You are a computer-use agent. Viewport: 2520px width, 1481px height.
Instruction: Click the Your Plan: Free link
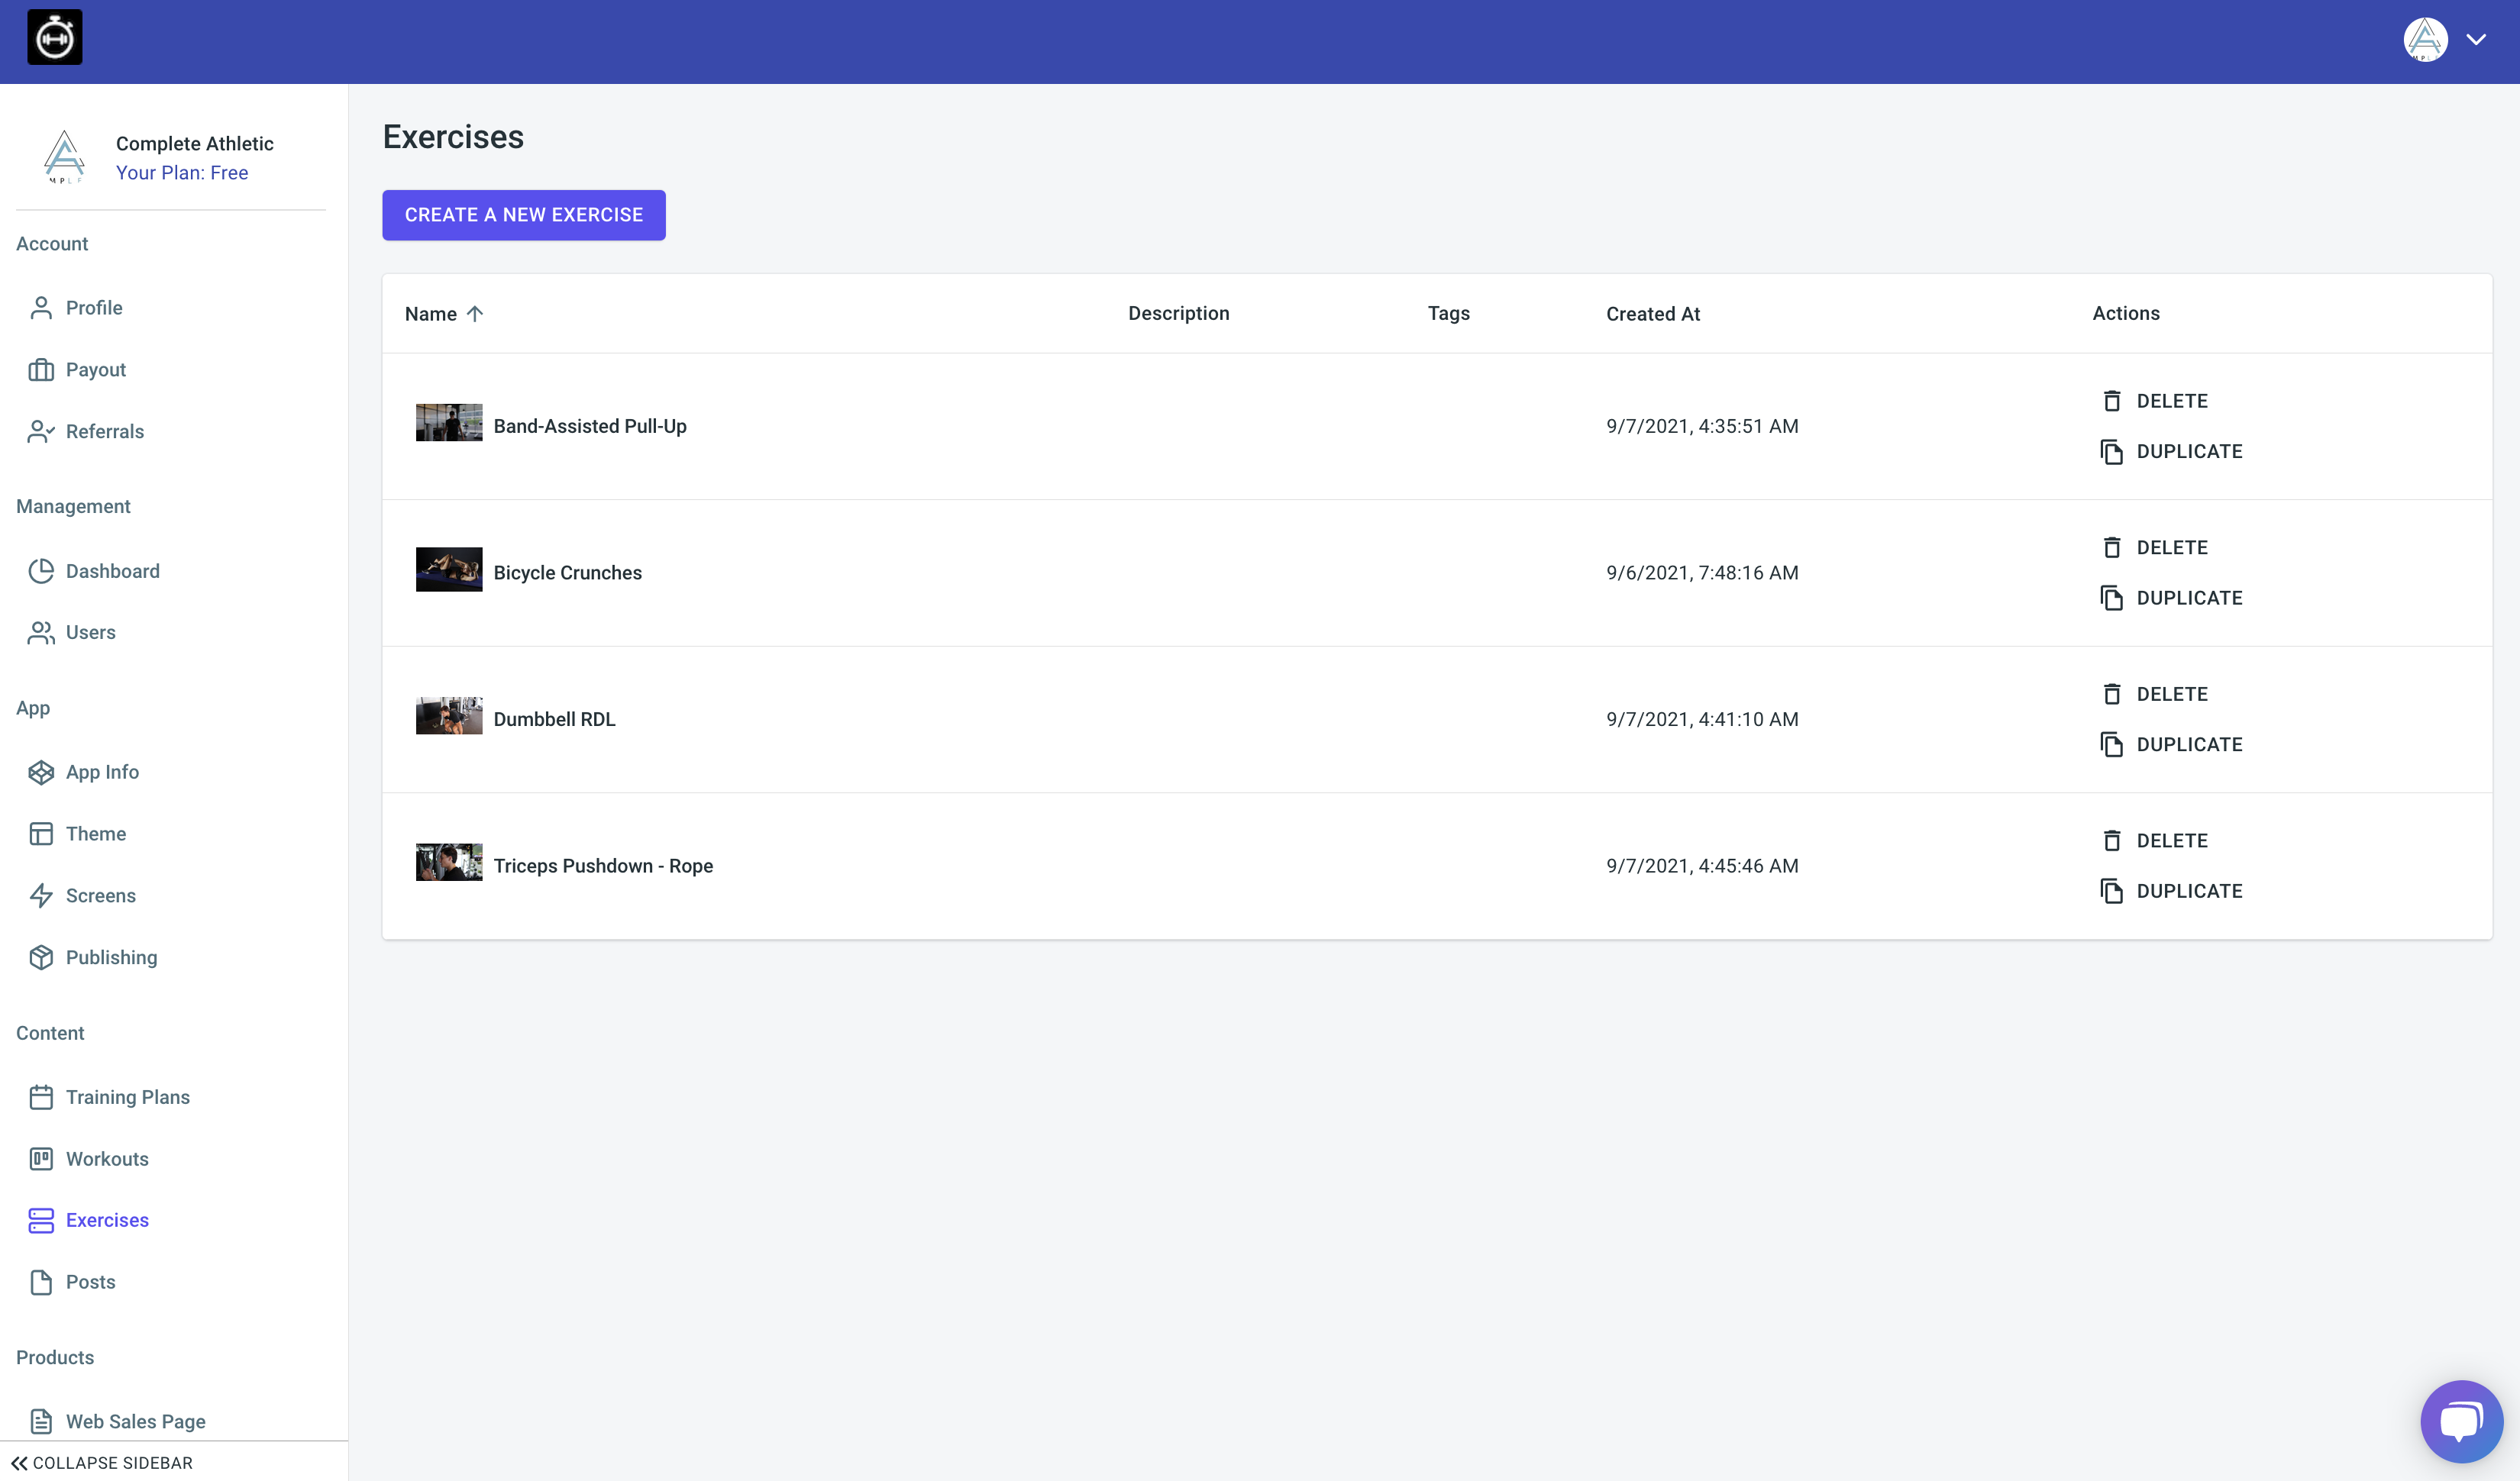pos(182,173)
